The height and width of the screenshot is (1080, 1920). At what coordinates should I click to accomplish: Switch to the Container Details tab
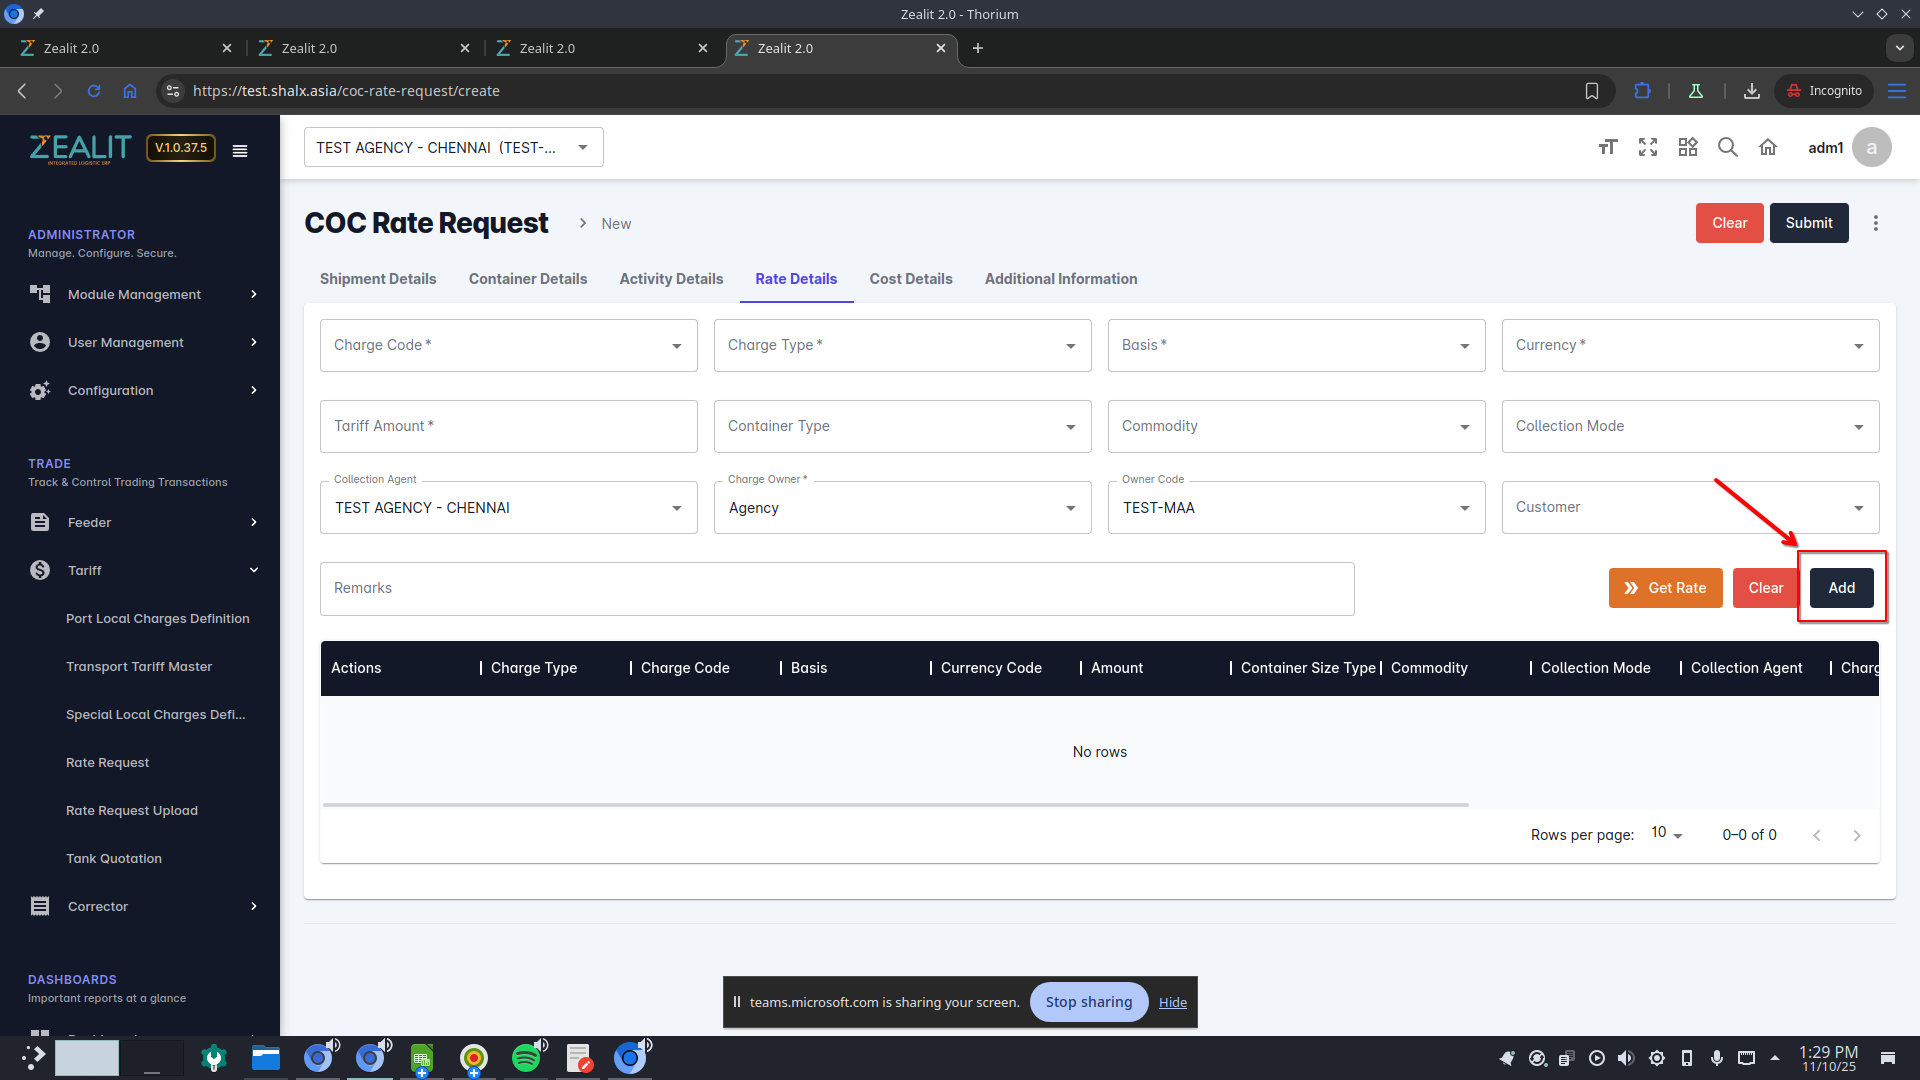(527, 279)
